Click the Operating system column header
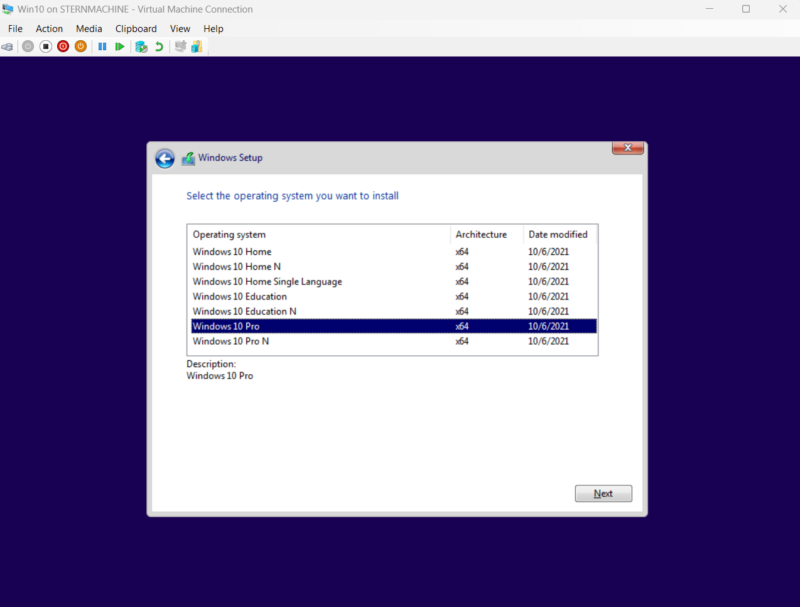 (x=319, y=235)
